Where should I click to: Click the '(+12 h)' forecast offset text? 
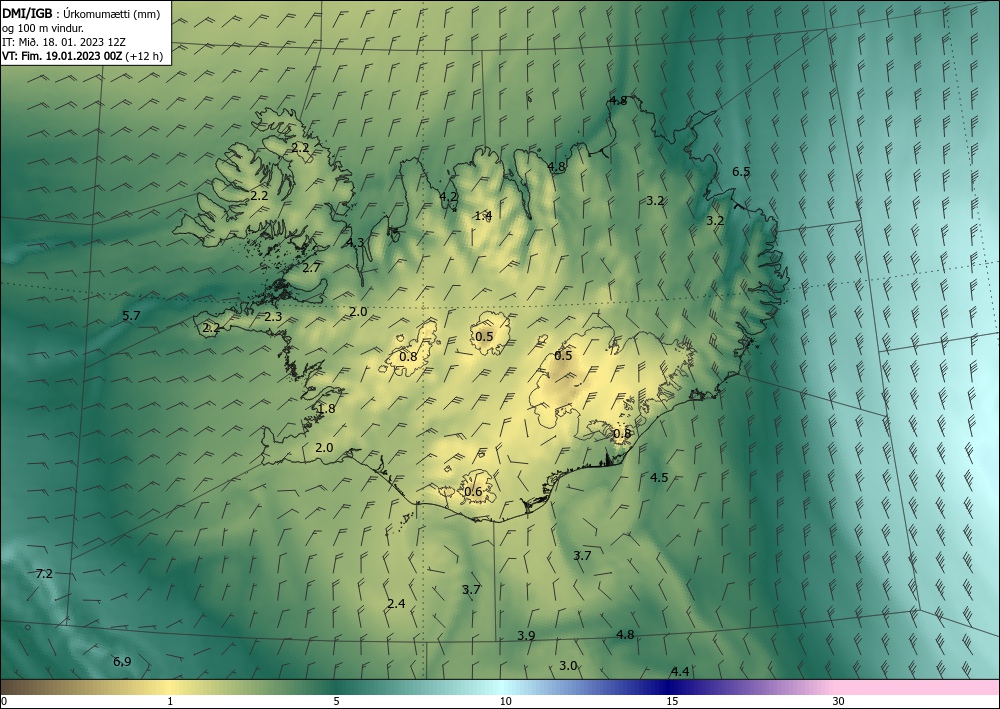(x=144, y=56)
